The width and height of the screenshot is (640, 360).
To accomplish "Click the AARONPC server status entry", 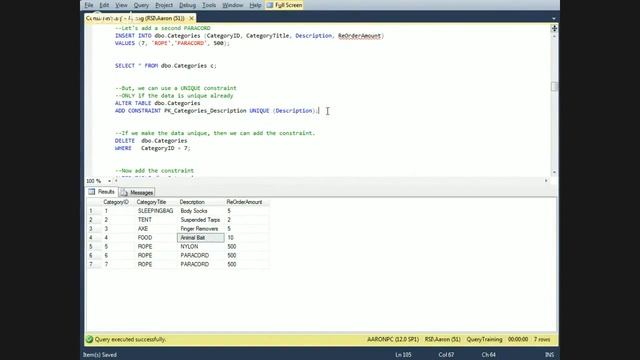I will (393, 340).
